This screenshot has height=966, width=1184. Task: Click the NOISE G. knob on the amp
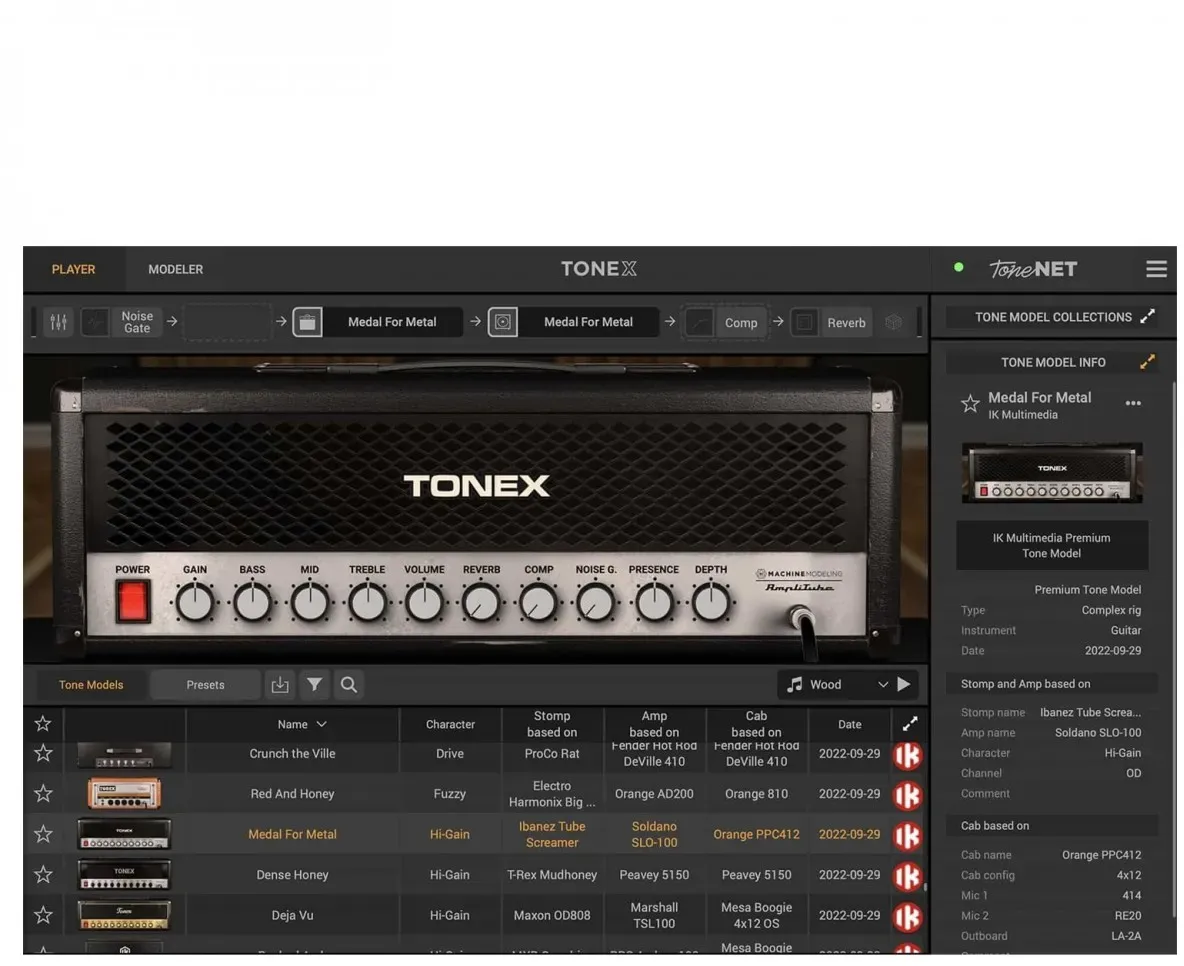click(x=596, y=603)
